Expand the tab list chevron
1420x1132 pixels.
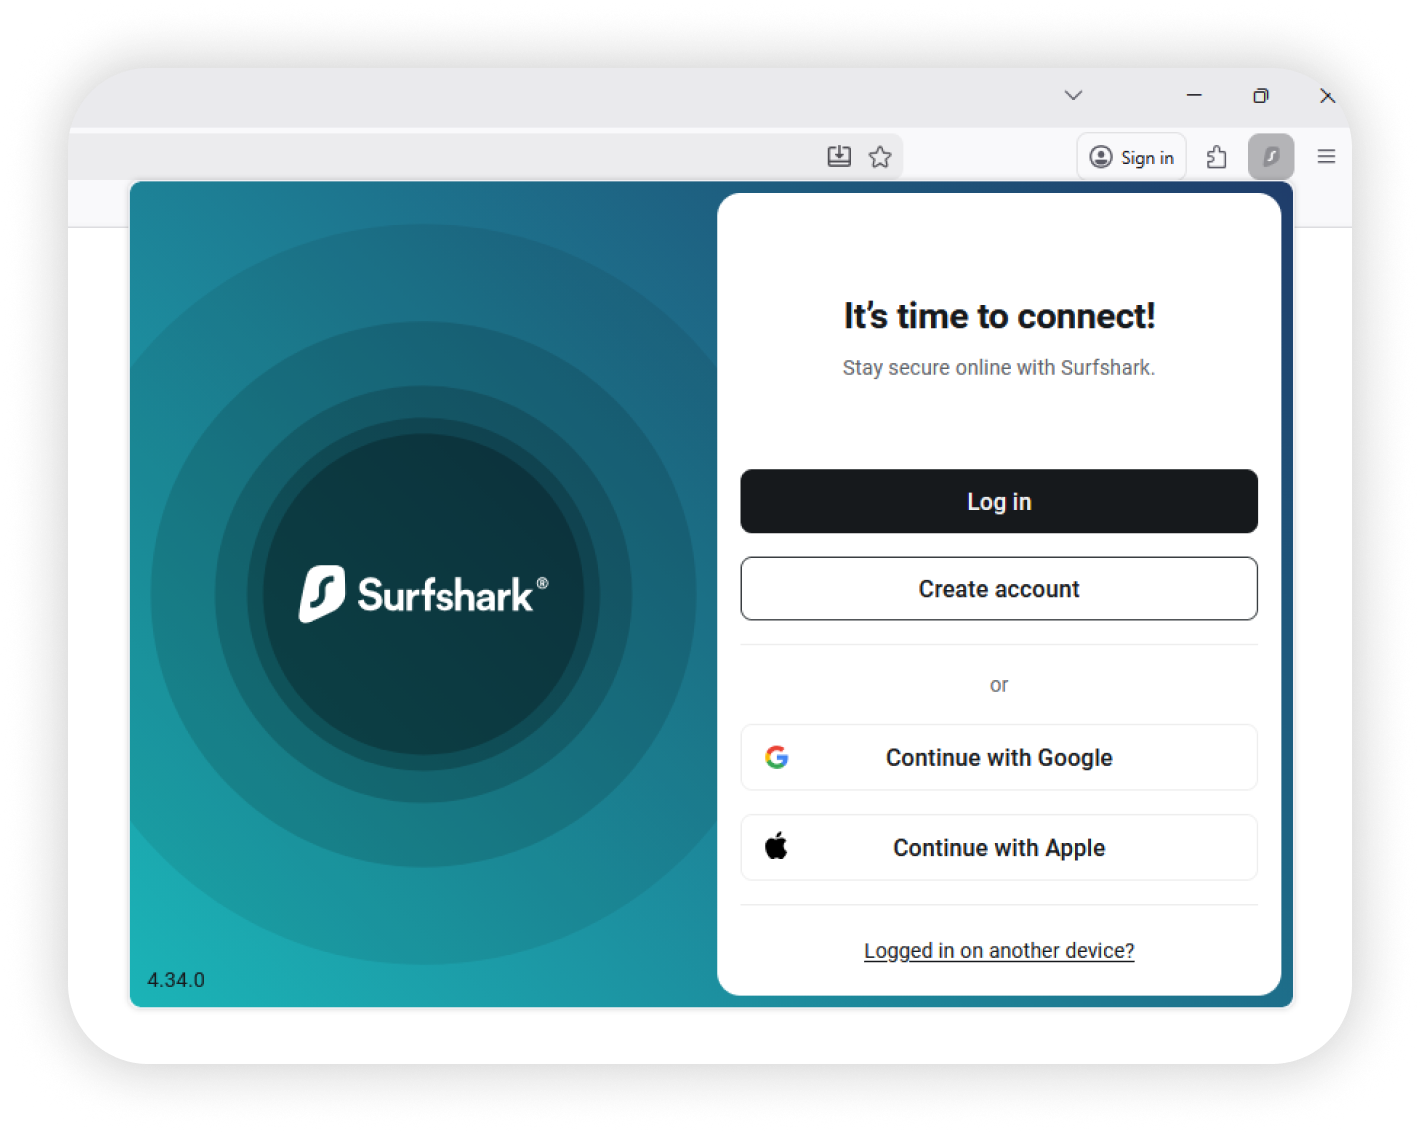click(1073, 95)
